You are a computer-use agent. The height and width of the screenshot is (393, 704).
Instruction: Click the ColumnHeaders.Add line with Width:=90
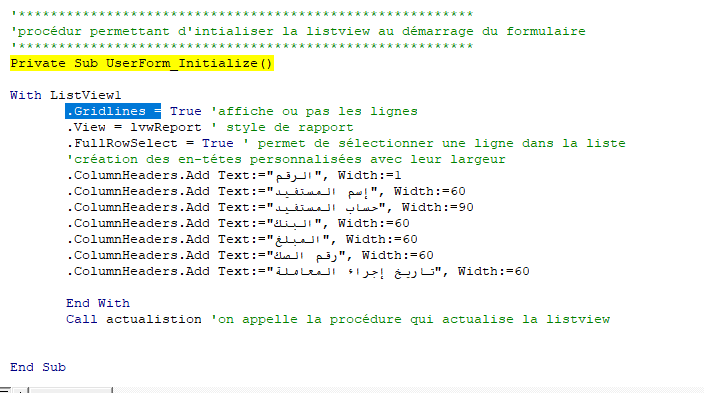pyautogui.click(x=270, y=208)
